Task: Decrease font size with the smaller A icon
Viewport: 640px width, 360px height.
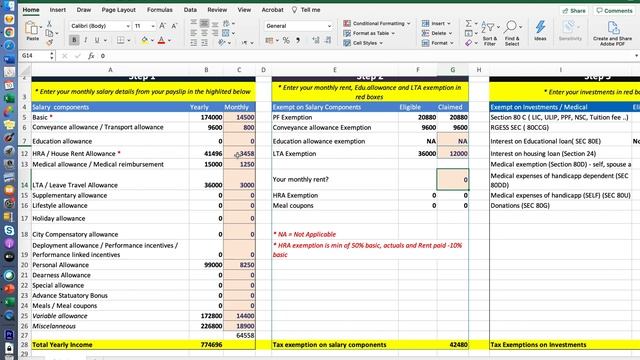Action: 174,26
